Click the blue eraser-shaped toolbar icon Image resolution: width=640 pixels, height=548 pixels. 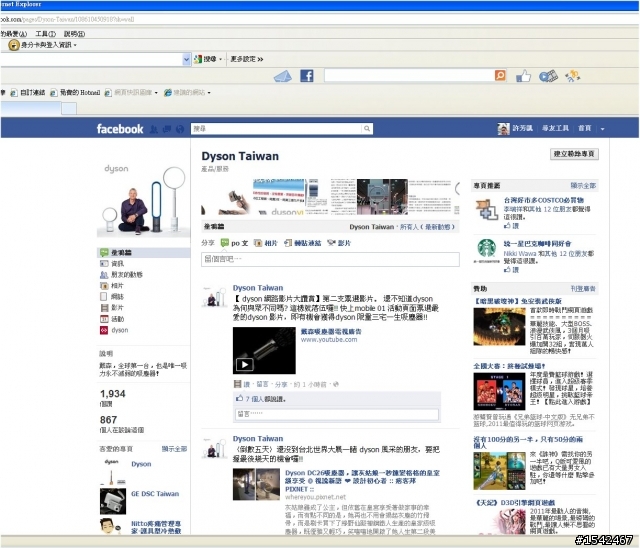pos(282,76)
